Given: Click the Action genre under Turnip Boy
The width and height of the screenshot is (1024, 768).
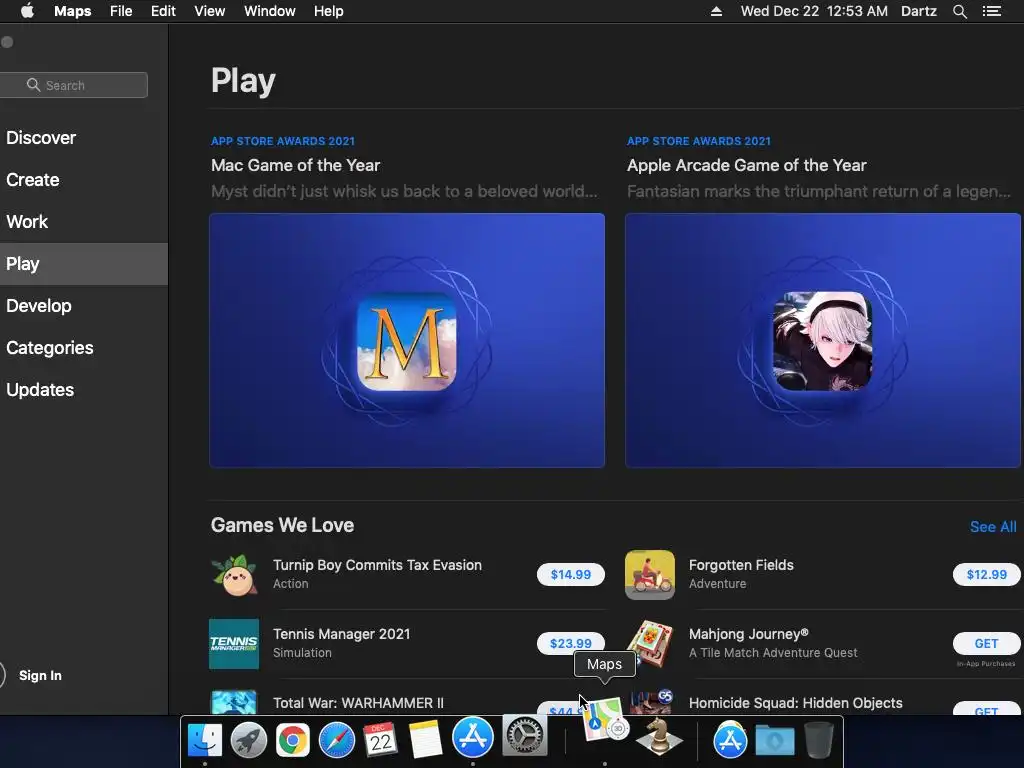Looking at the screenshot, I should 291,584.
